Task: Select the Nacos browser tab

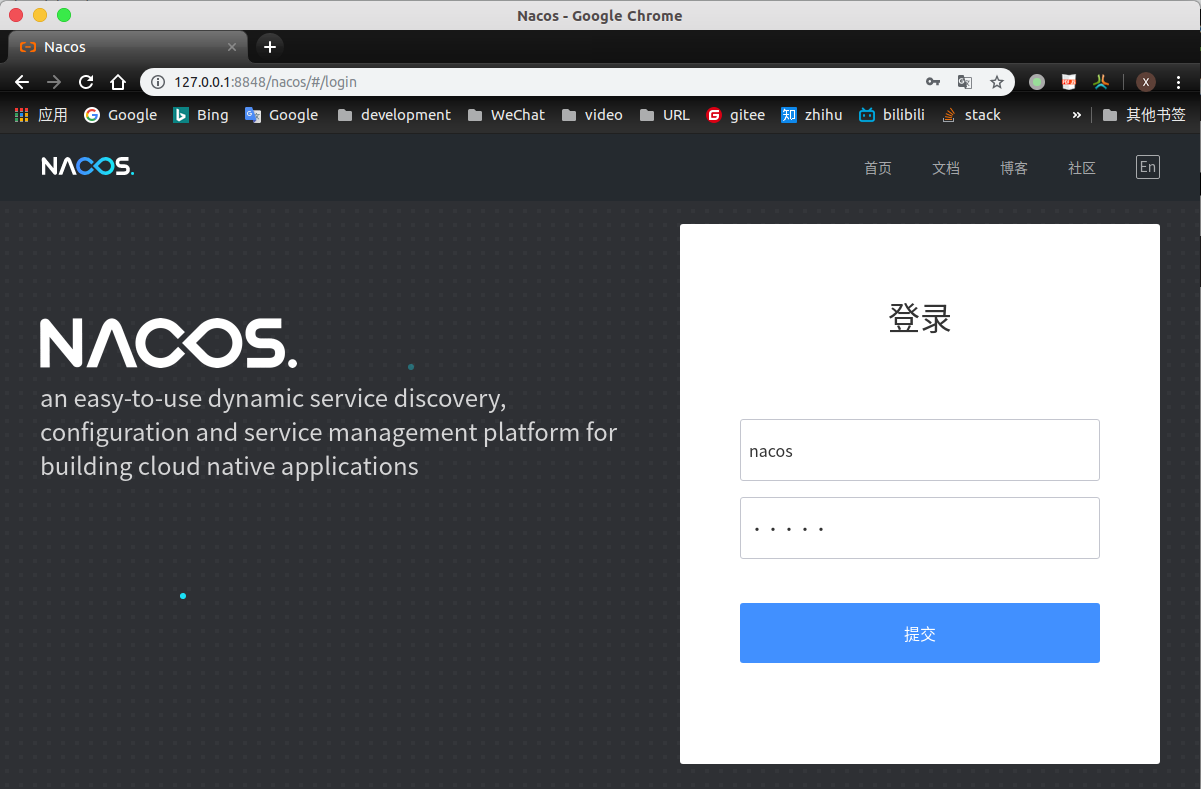Action: [127, 47]
